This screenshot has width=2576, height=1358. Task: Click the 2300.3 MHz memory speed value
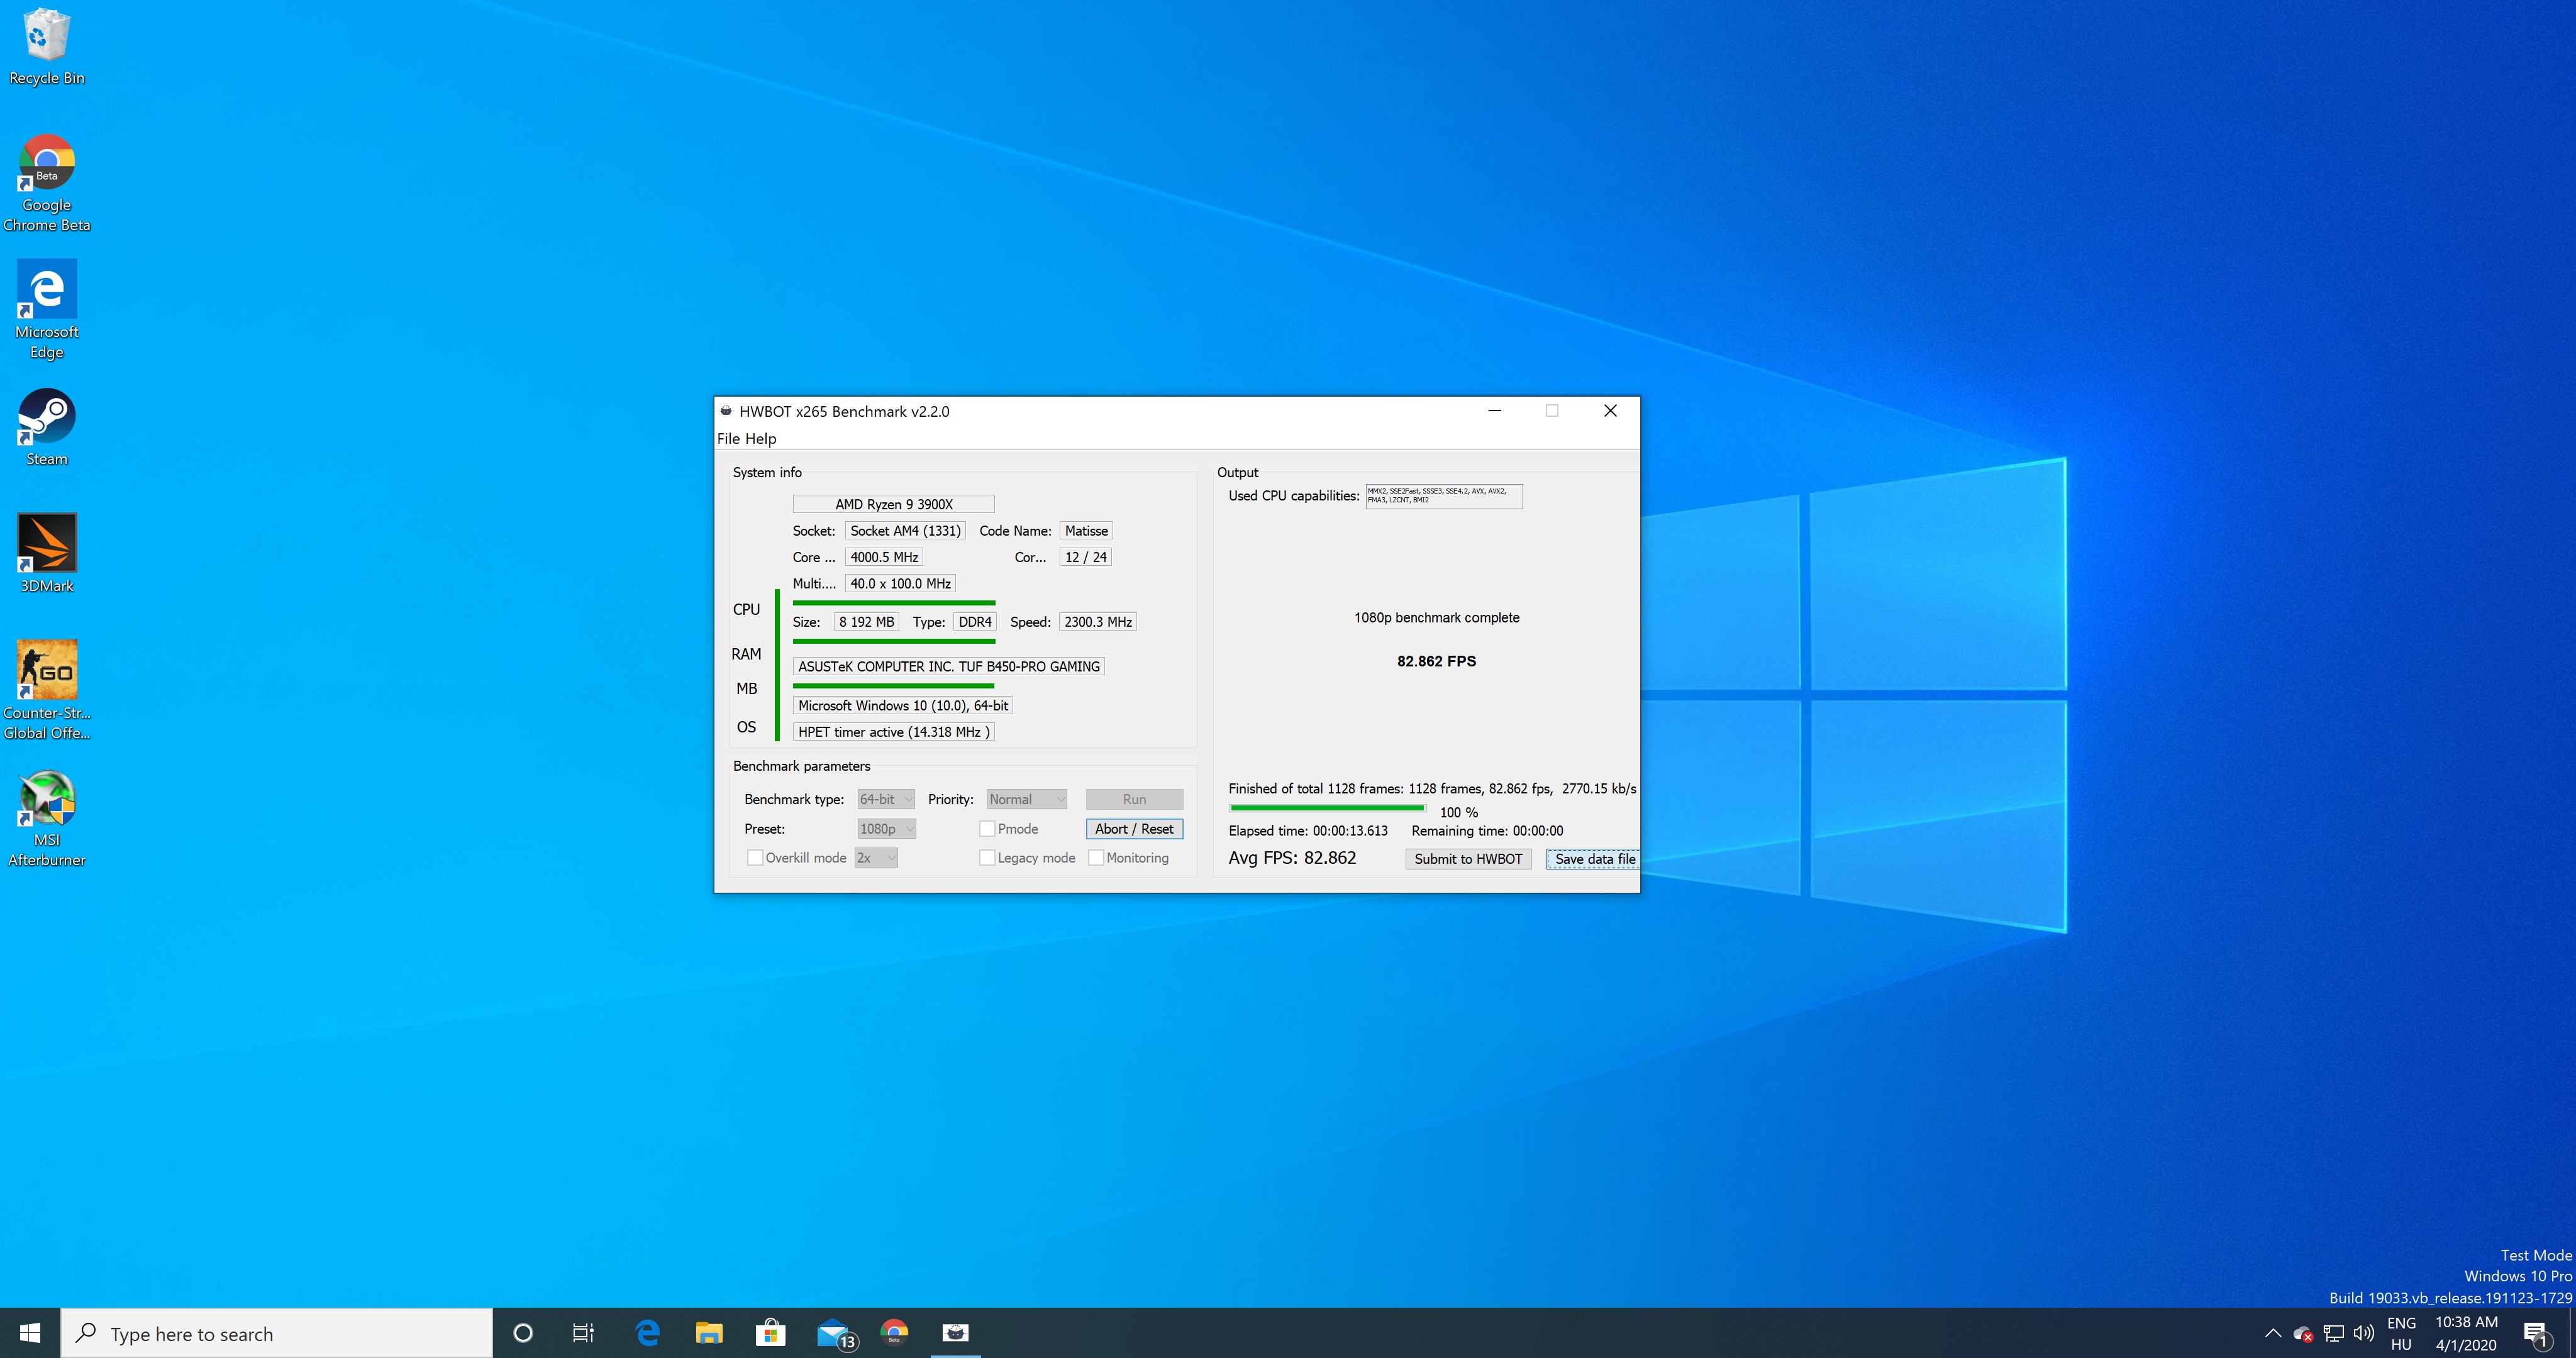click(1097, 621)
